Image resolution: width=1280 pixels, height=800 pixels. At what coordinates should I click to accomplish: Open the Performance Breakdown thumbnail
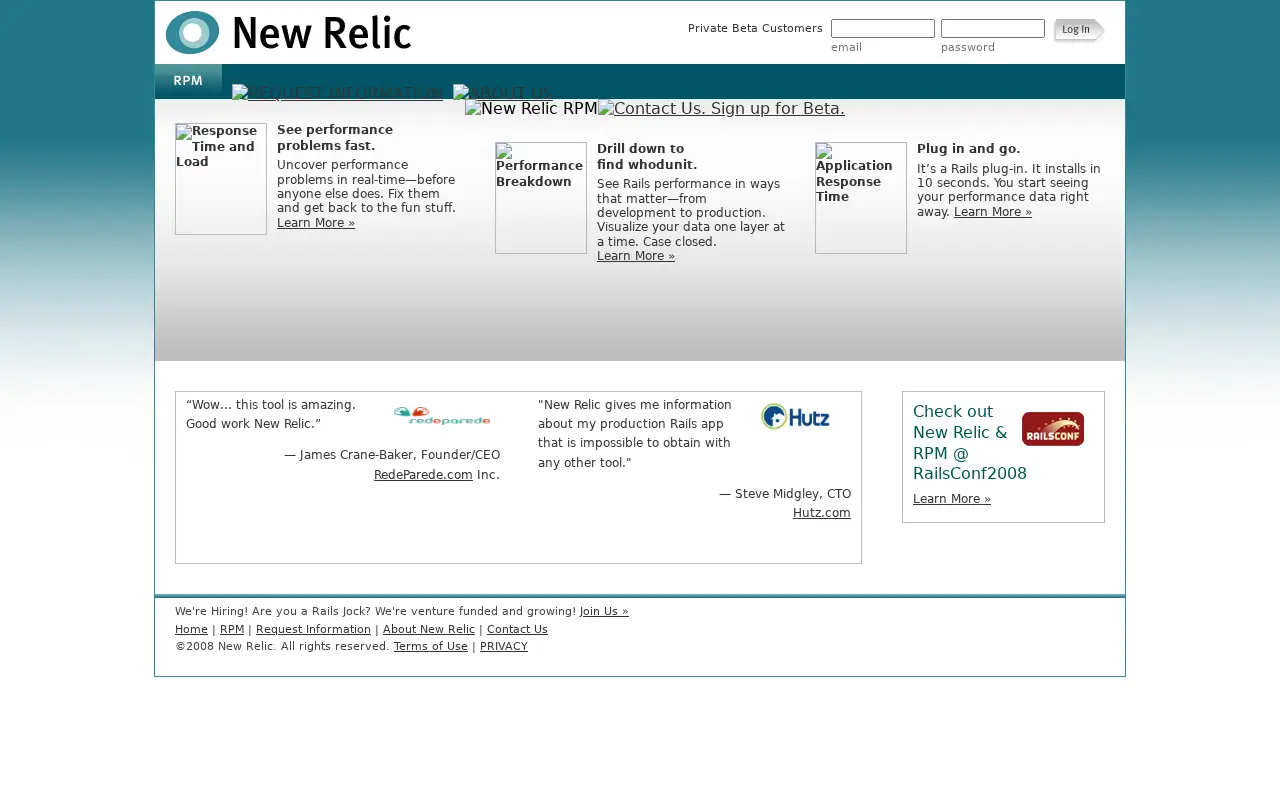point(541,198)
